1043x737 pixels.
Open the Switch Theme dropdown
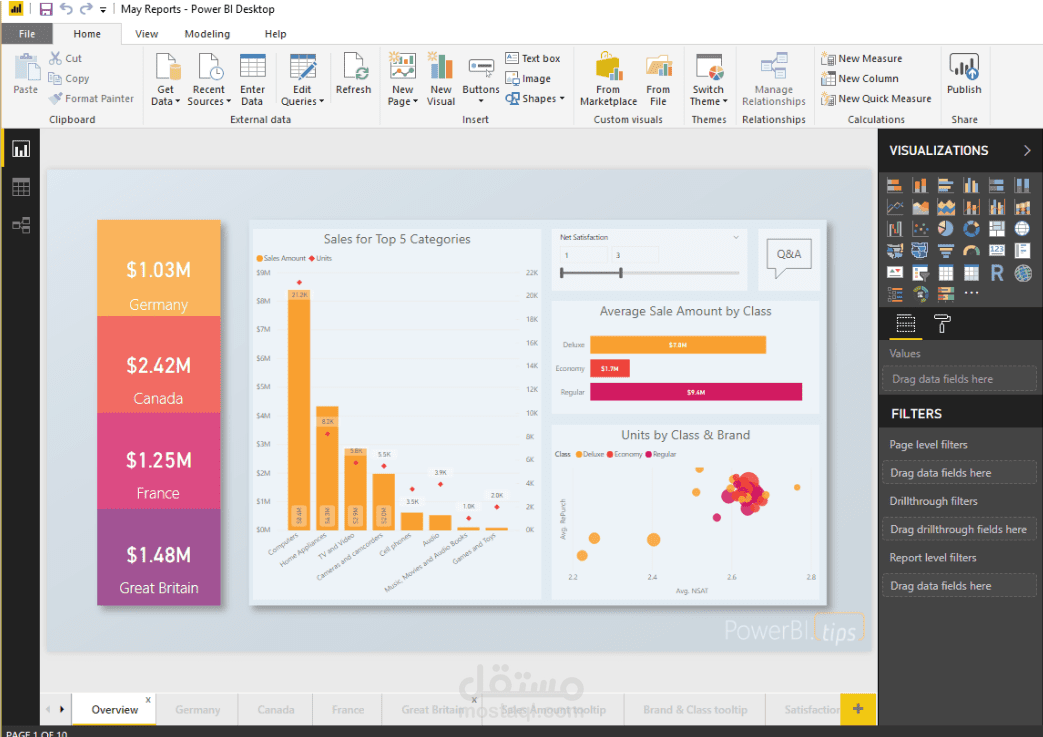pyautogui.click(x=708, y=79)
